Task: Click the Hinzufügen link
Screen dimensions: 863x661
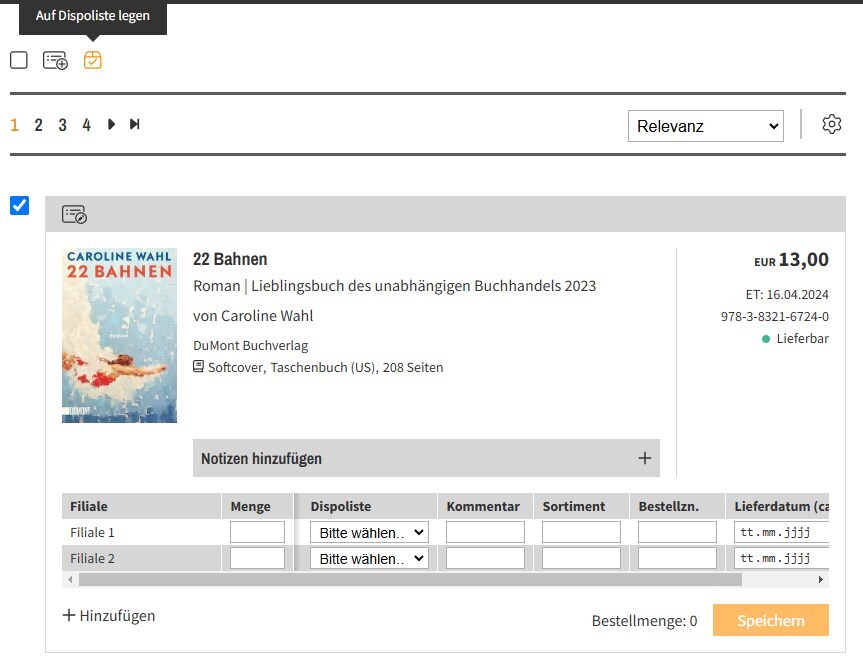Action: (109, 615)
